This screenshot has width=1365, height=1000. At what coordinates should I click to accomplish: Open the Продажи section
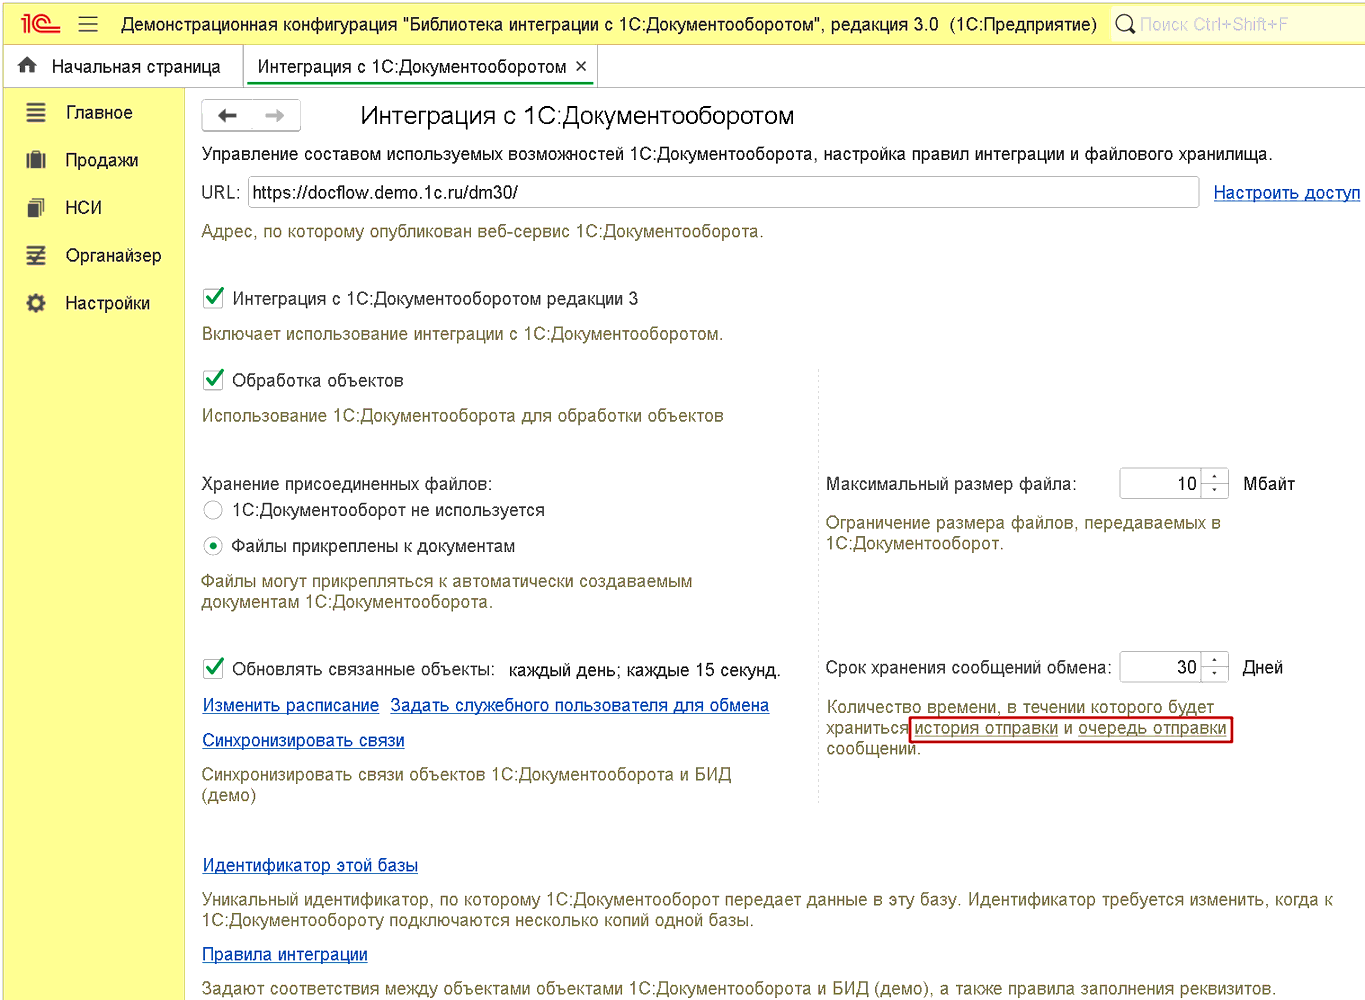click(x=102, y=160)
